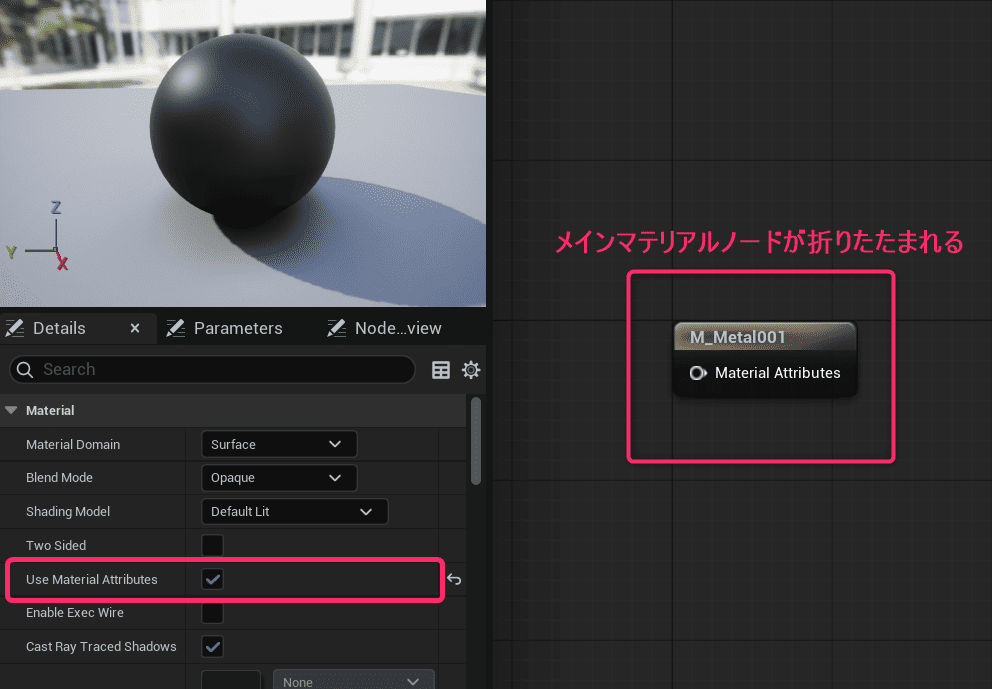Click the Details panel vertical scrollbar
Screen dimensions: 992x689
coord(476,440)
